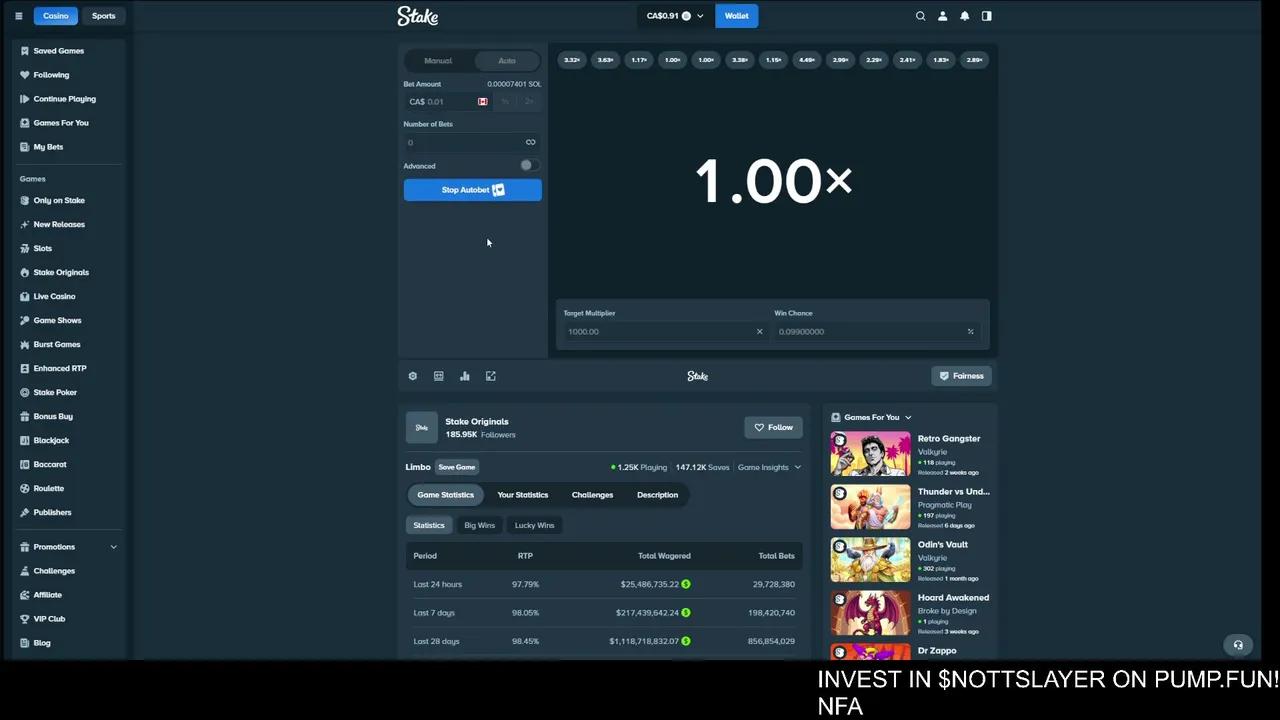Open the Wallet
Image resolution: width=1280 pixels, height=720 pixels.
point(737,16)
